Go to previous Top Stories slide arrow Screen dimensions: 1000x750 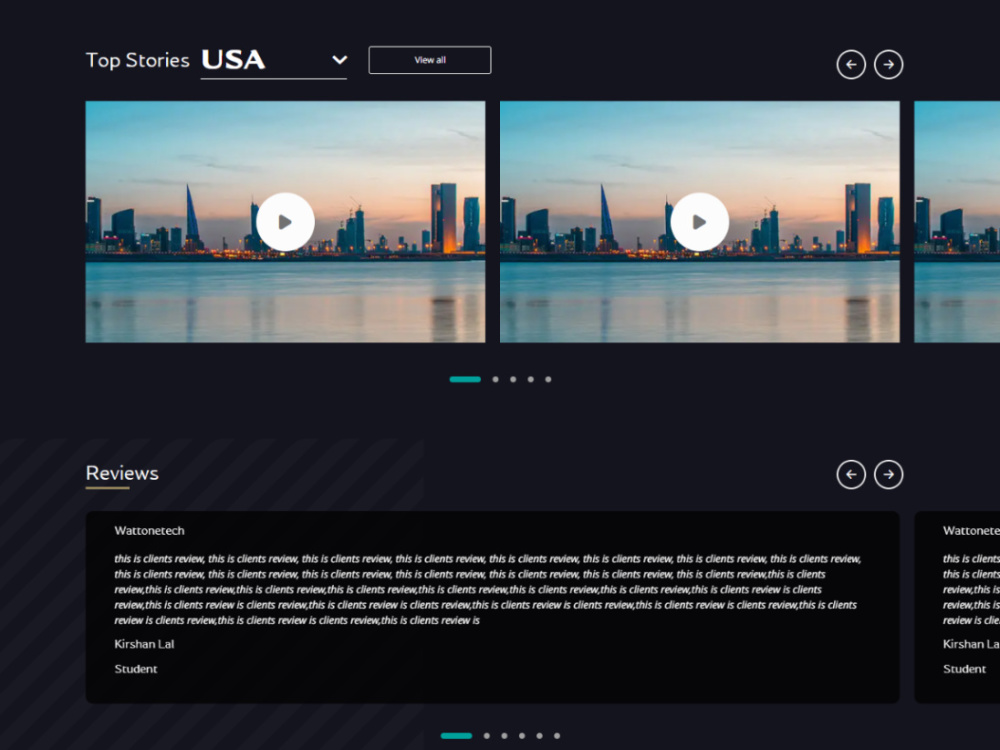[x=851, y=64]
